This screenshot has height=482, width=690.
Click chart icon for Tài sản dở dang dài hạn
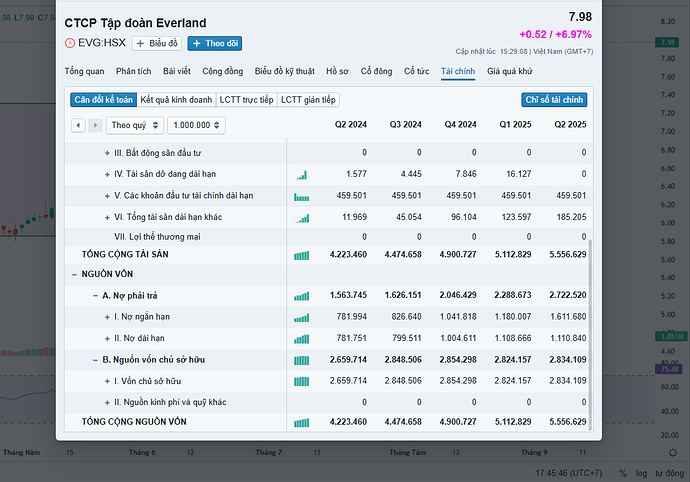coord(301,175)
